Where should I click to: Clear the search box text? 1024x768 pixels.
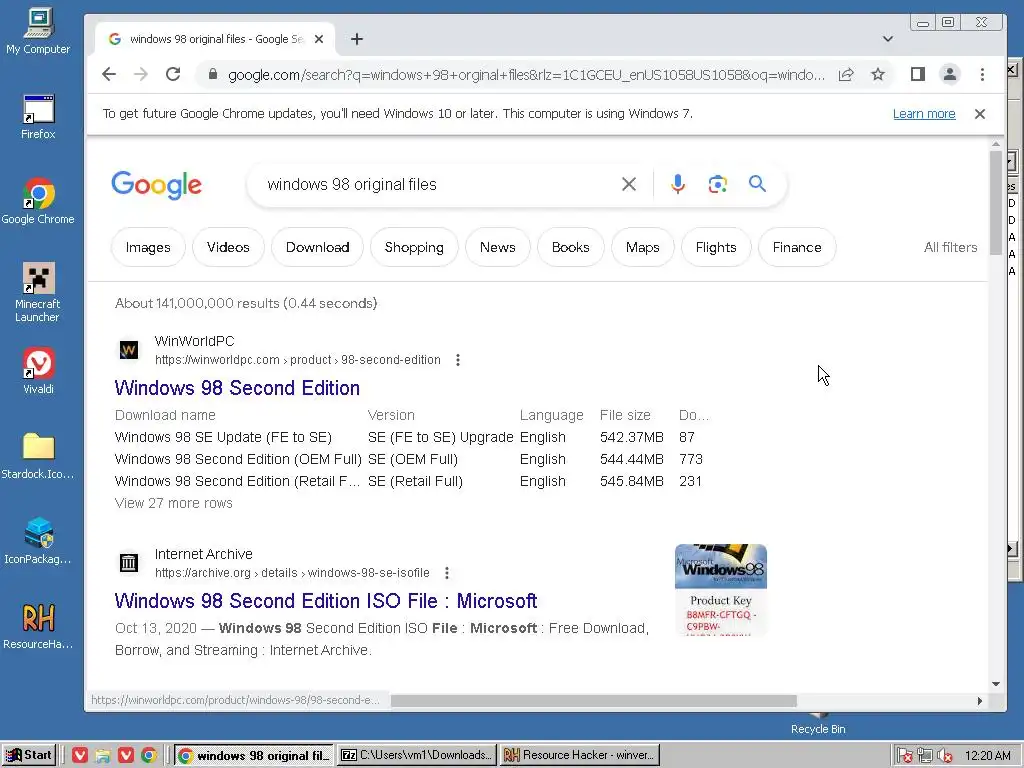point(629,184)
